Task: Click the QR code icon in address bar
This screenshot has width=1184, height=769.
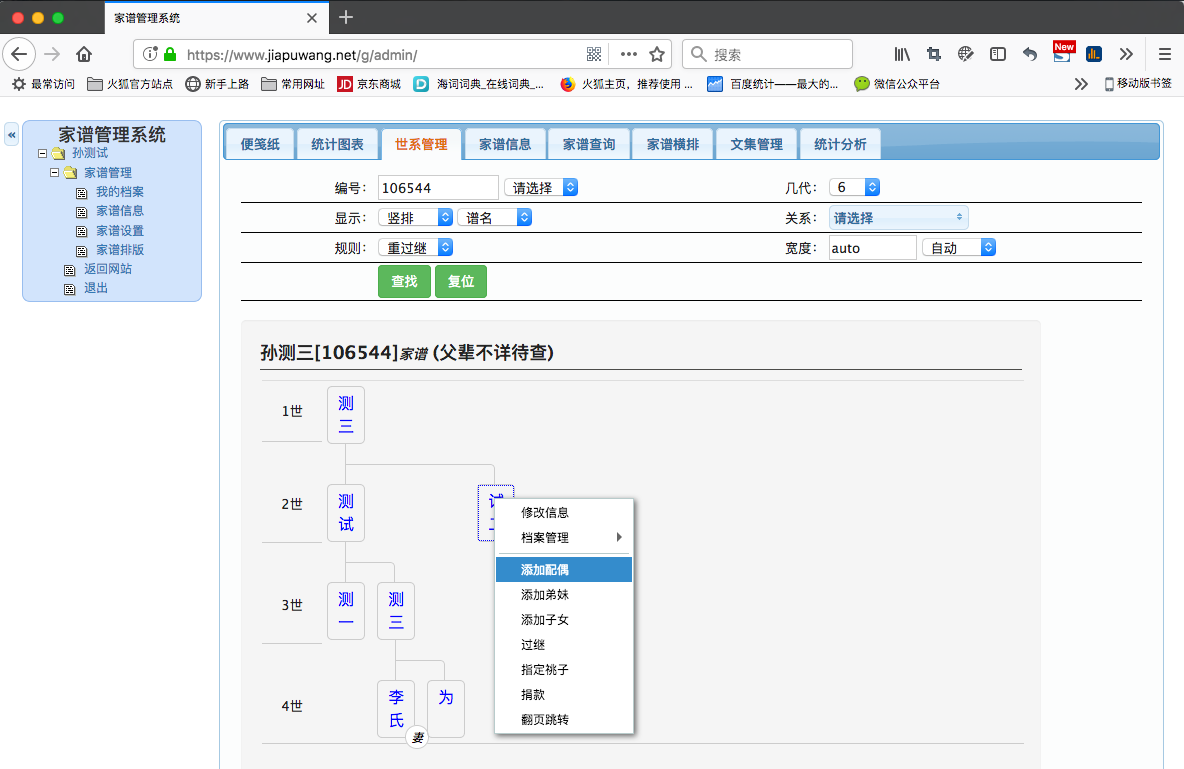Action: (594, 54)
